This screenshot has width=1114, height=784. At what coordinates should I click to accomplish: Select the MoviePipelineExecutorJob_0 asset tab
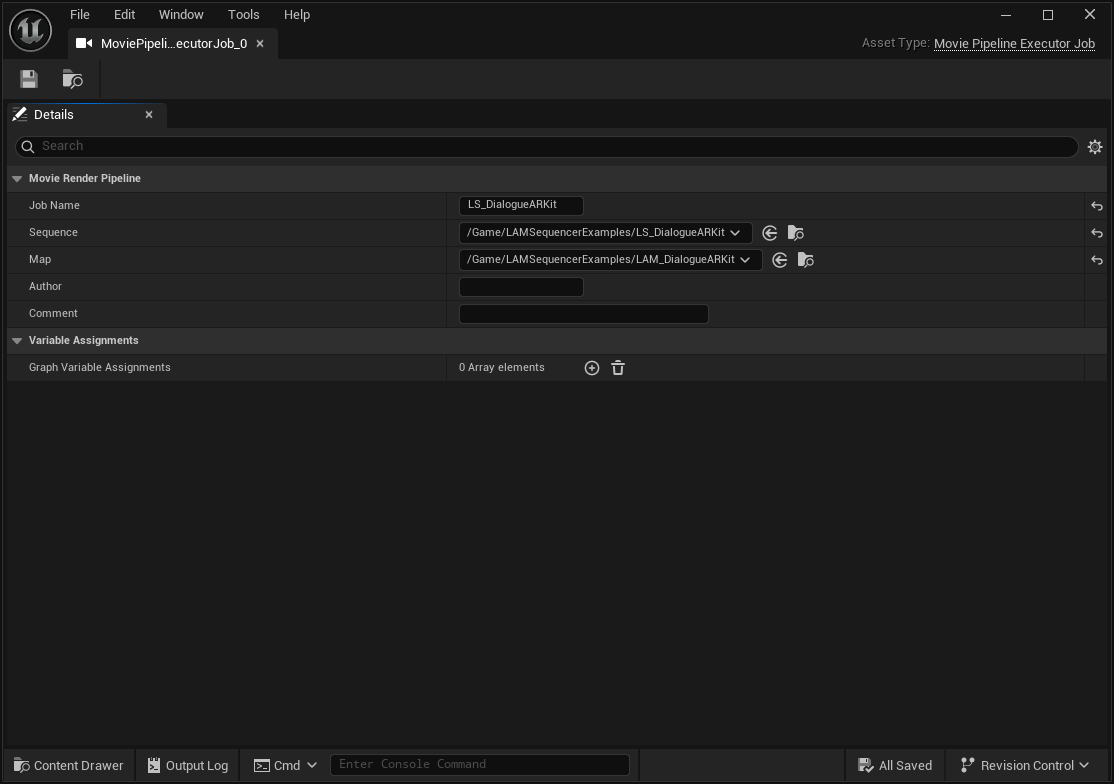click(173, 44)
